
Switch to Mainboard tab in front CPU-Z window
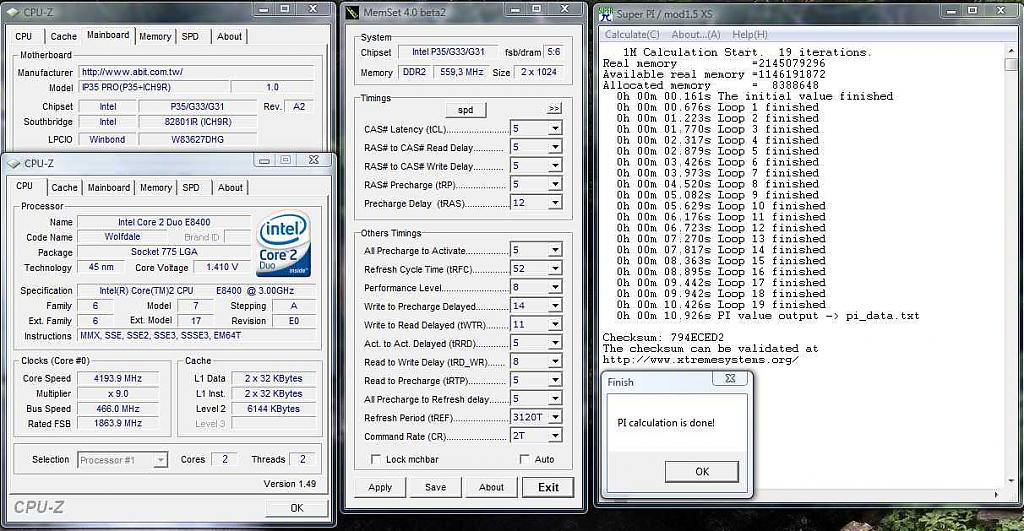(108, 187)
